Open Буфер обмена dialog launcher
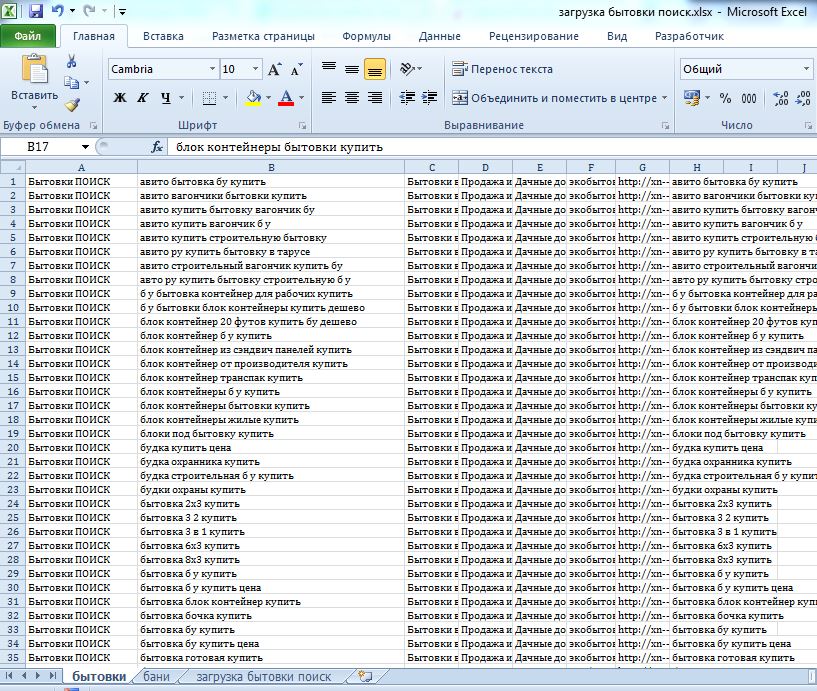The image size is (817, 691). (x=93, y=126)
